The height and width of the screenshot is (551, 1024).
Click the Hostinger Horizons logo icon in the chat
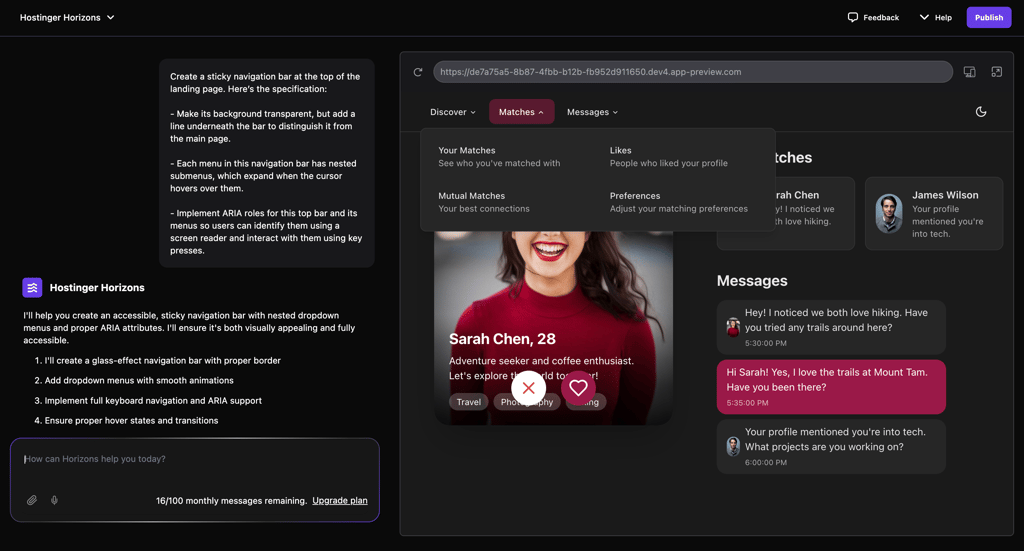click(32, 287)
